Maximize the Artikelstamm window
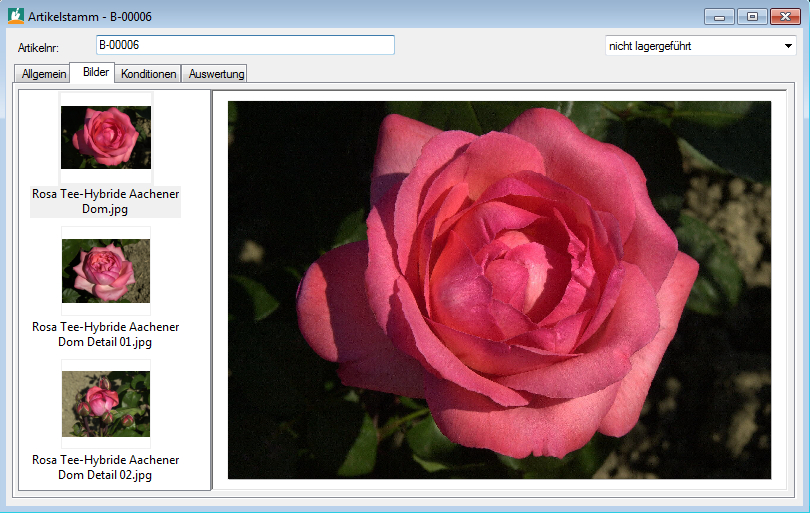 pyautogui.click(x=752, y=17)
